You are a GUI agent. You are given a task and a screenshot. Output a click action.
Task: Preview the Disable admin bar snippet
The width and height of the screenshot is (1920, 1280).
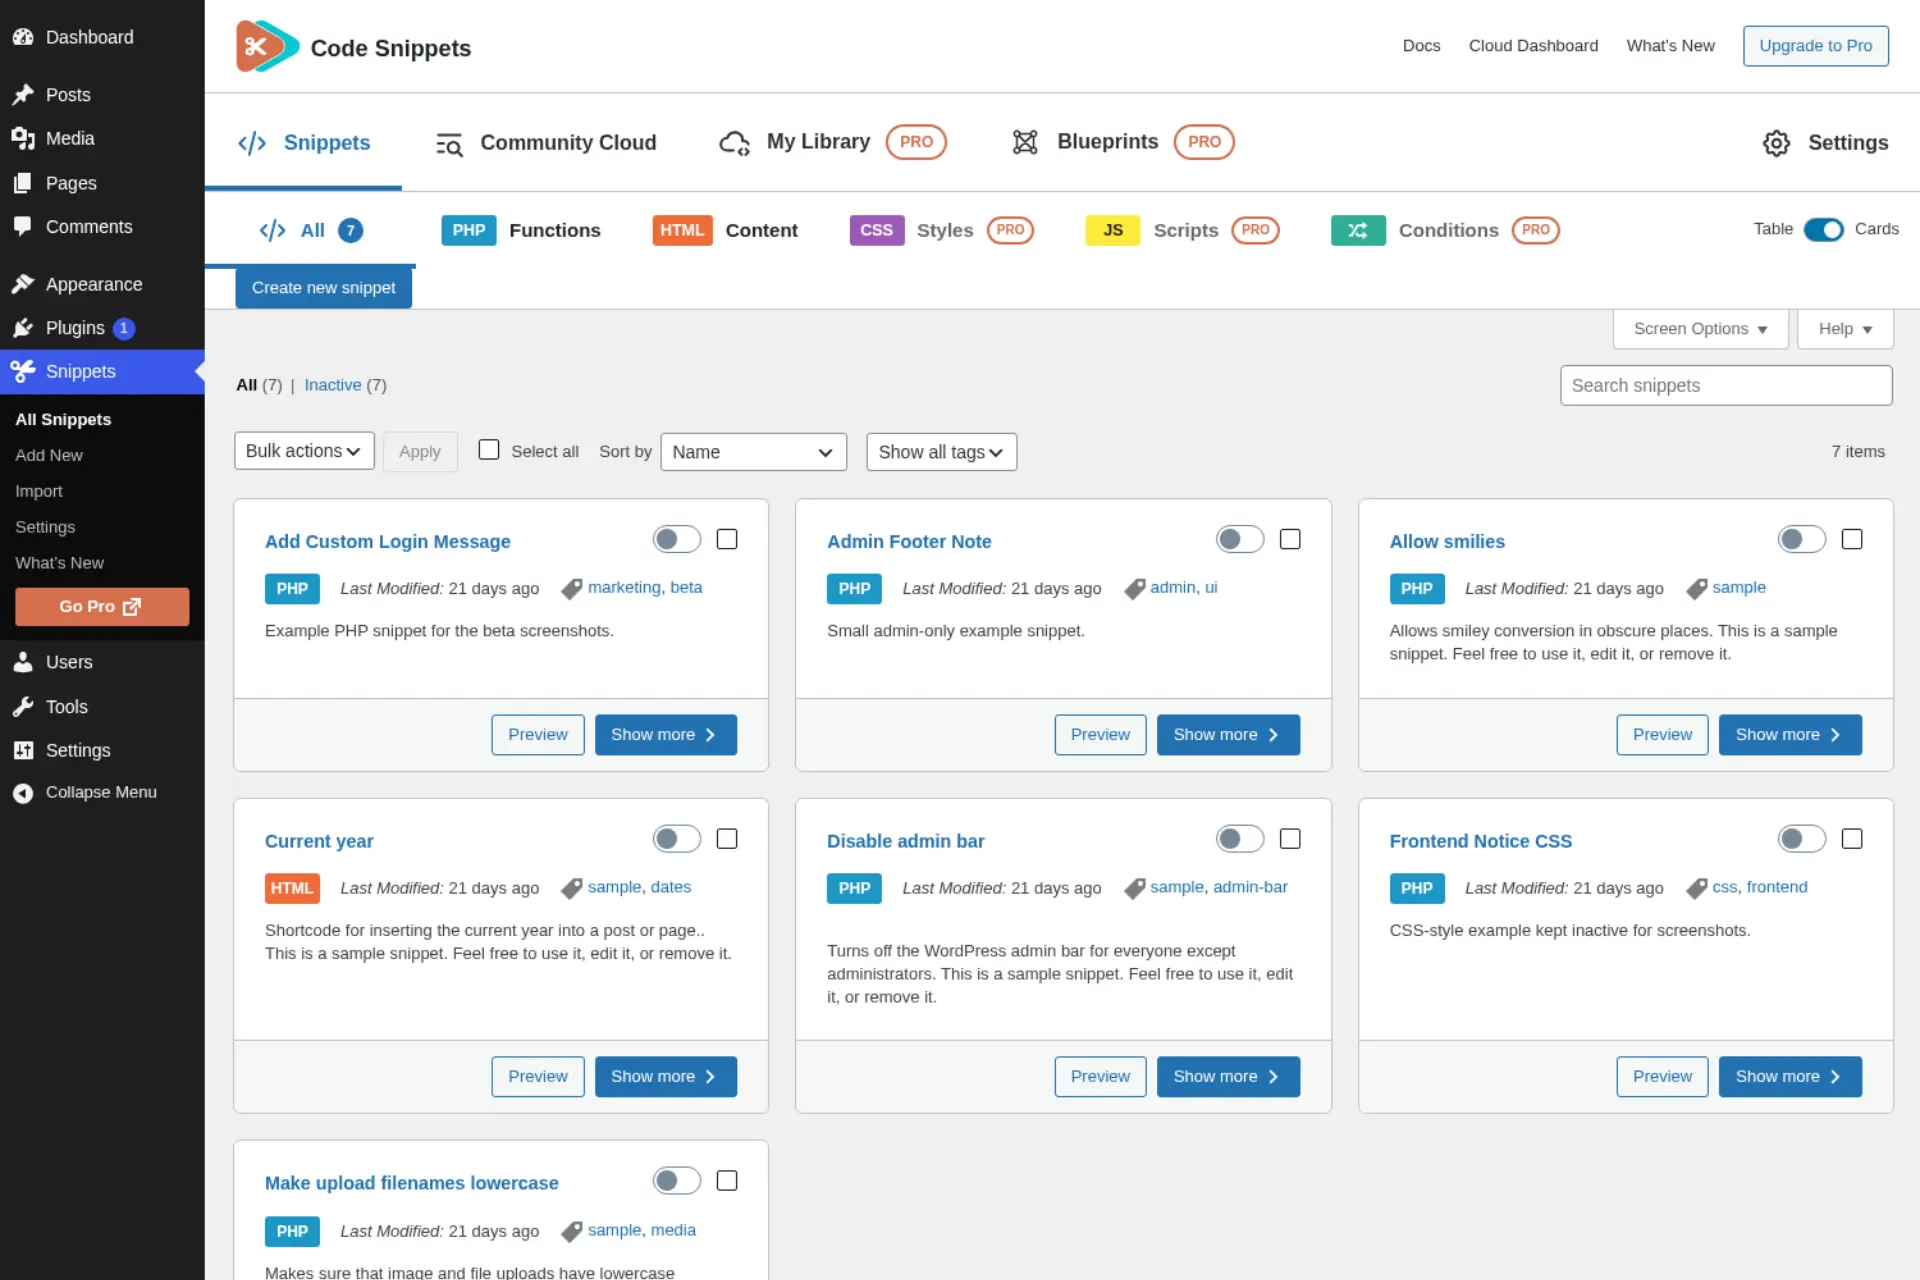1100,1077
